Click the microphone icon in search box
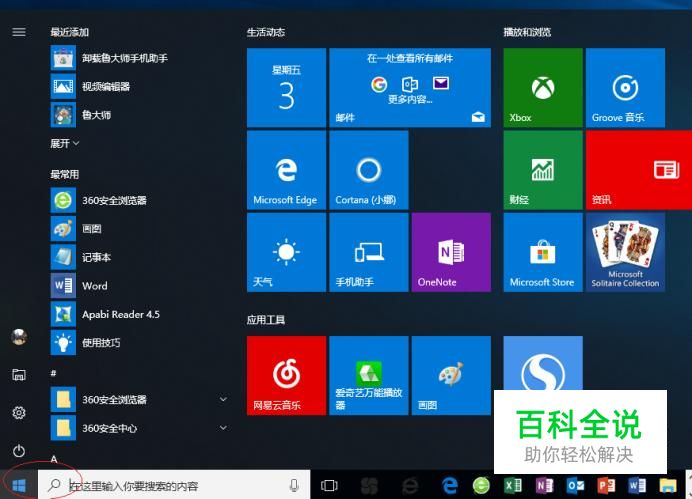Screen dimensions: 692x499 [x=294, y=486]
